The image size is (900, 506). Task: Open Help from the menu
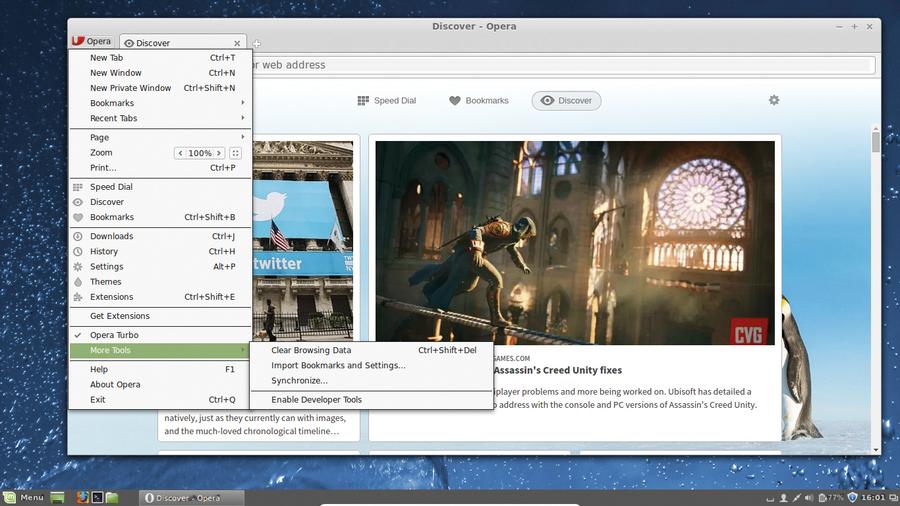[x=161, y=369]
